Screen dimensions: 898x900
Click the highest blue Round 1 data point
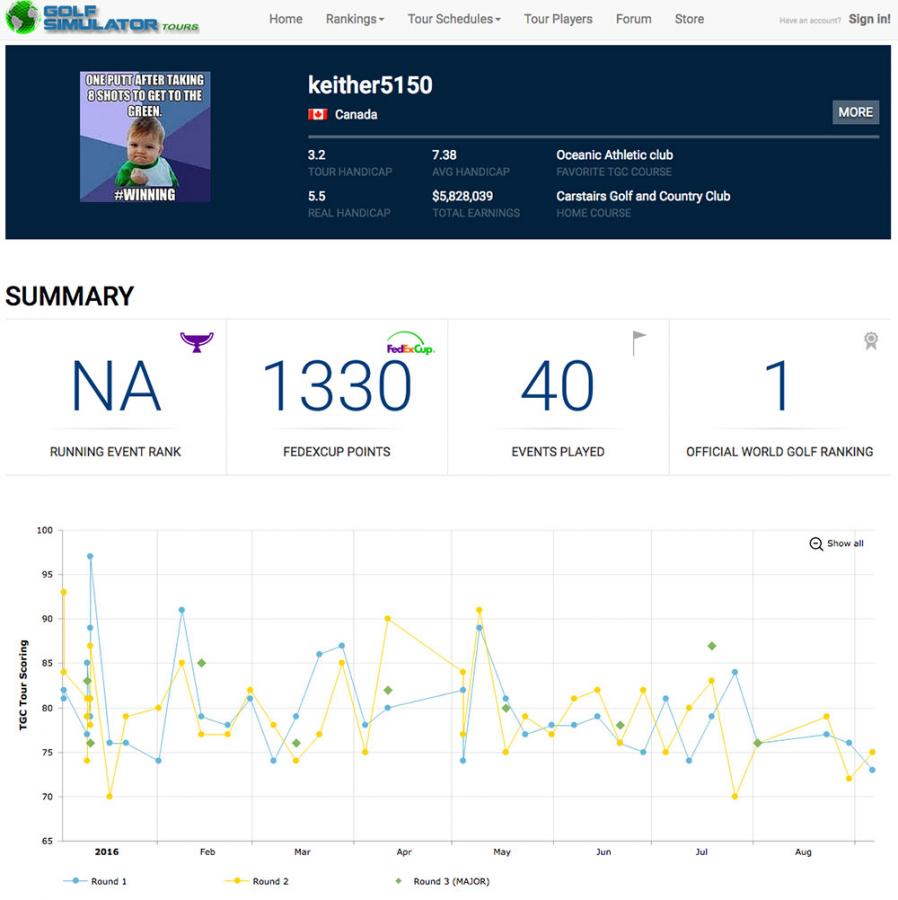[90, 556]
